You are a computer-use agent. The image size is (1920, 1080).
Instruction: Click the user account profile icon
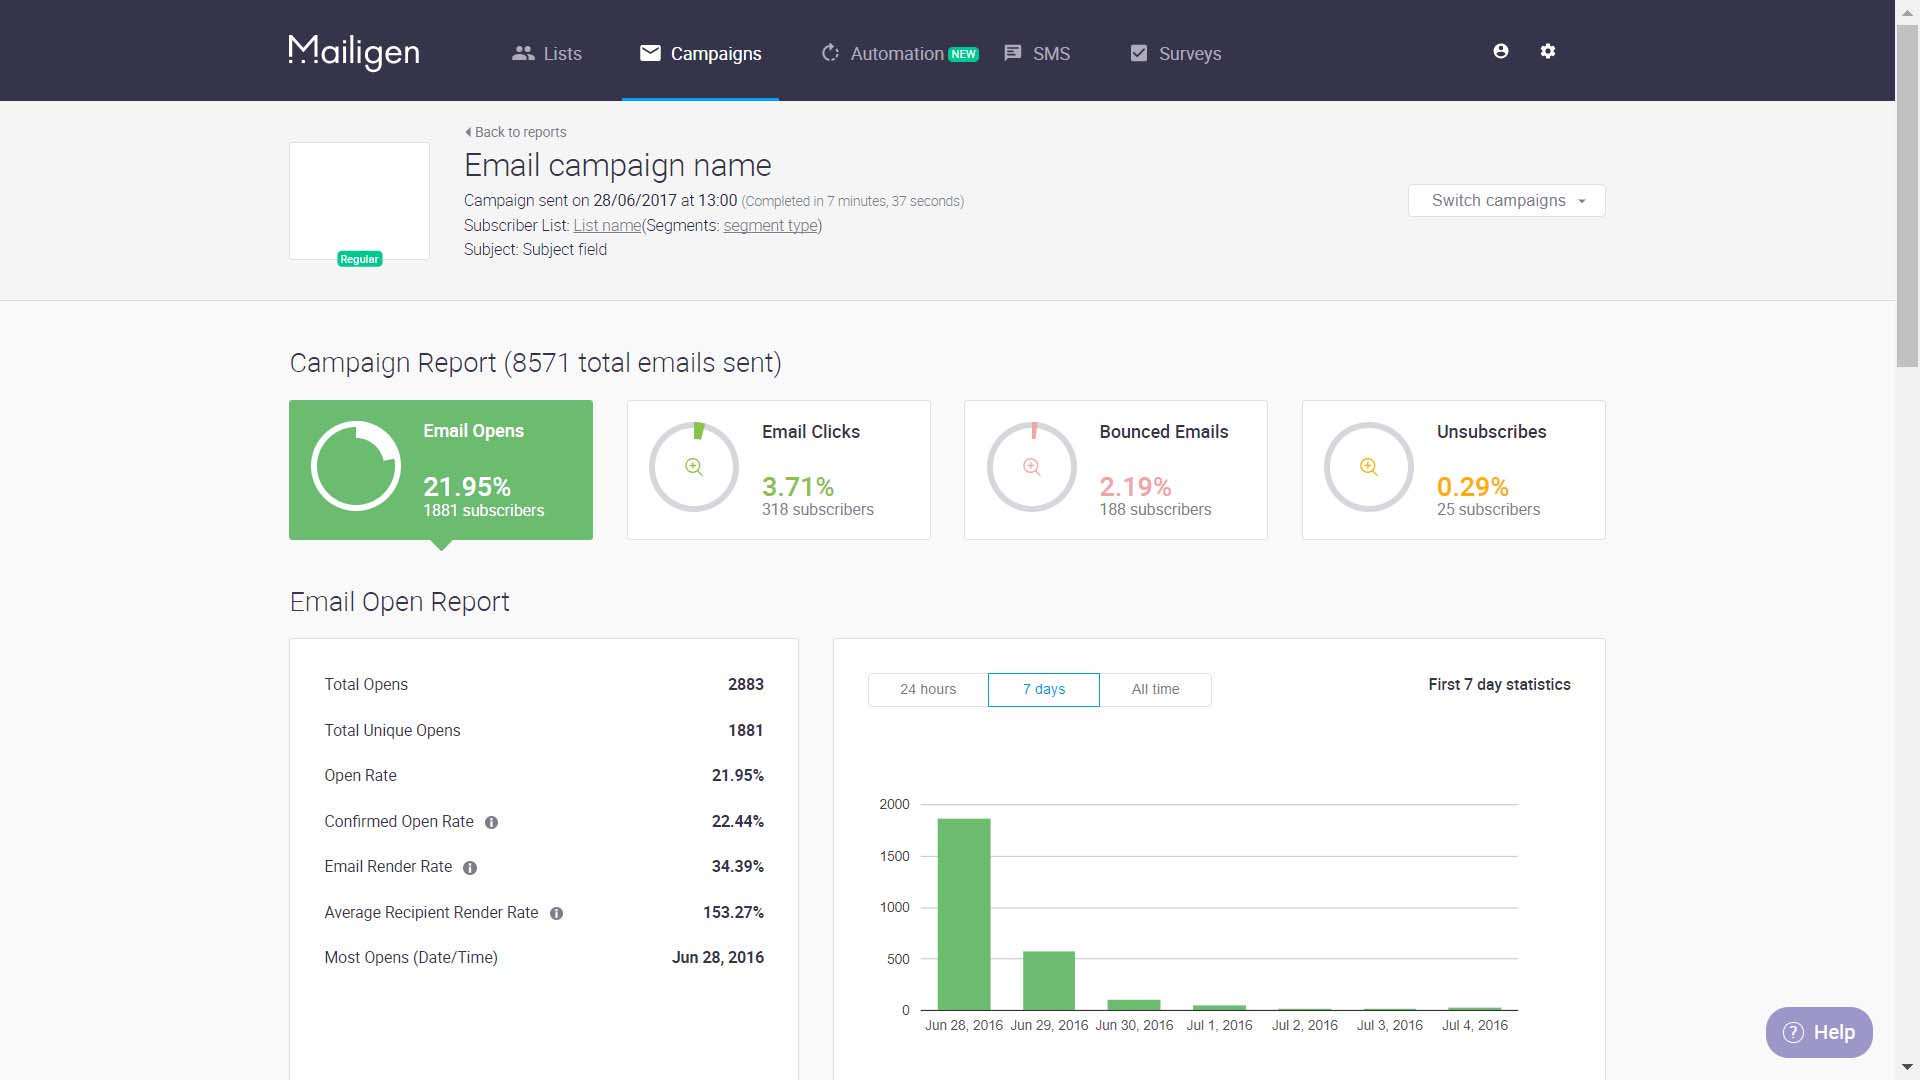(1500, 51)
